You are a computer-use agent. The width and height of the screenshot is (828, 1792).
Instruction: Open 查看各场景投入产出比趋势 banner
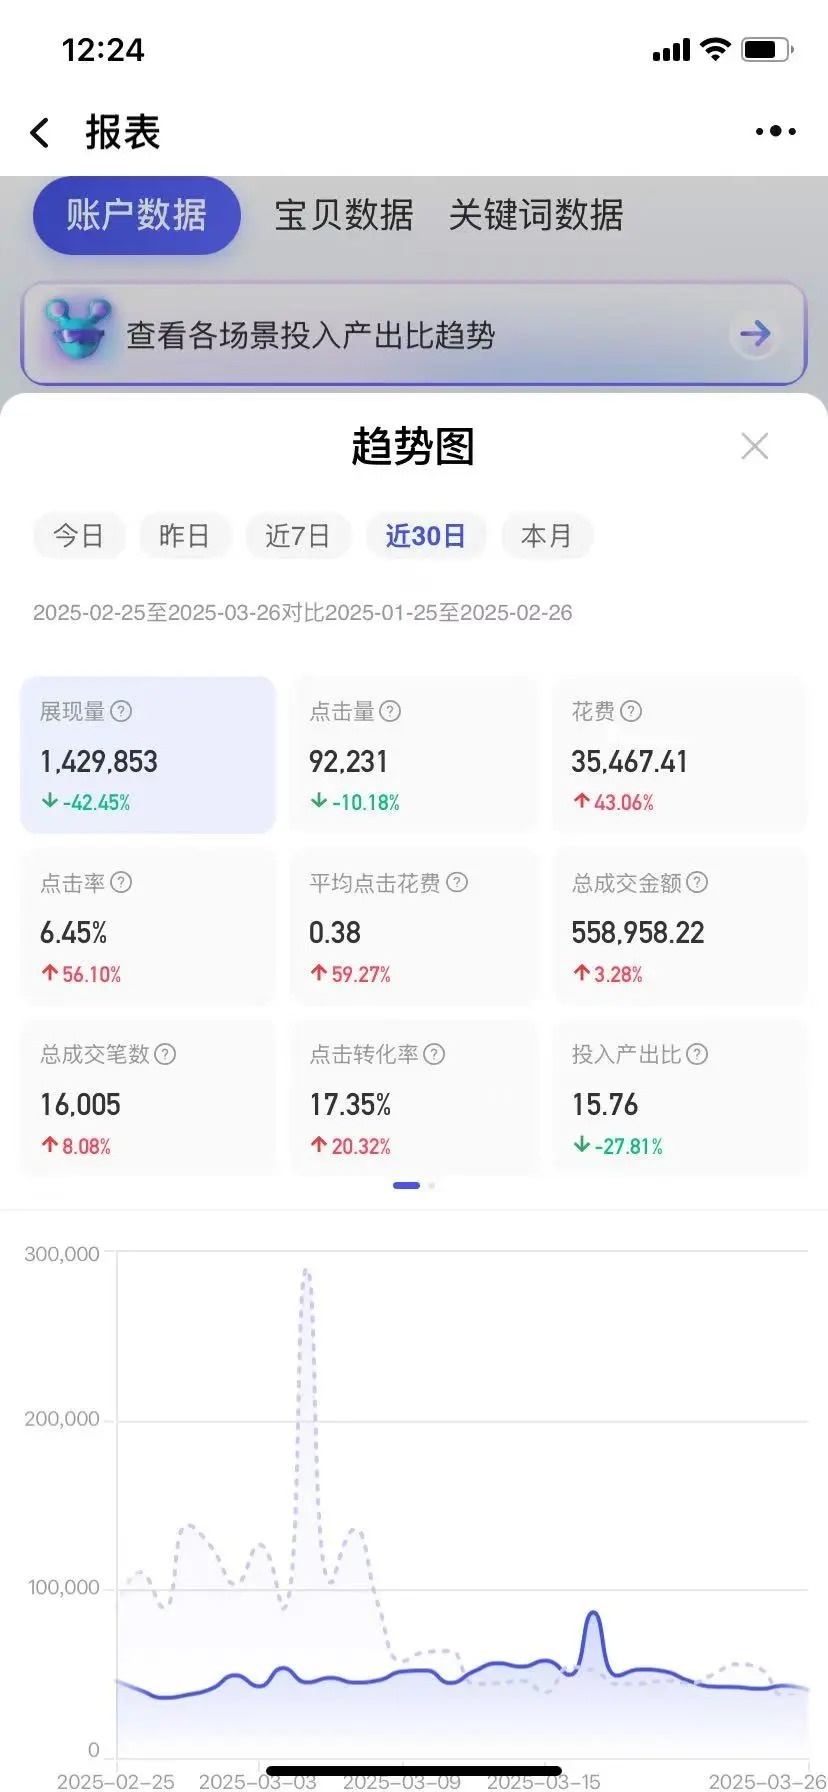coord(414,334)
